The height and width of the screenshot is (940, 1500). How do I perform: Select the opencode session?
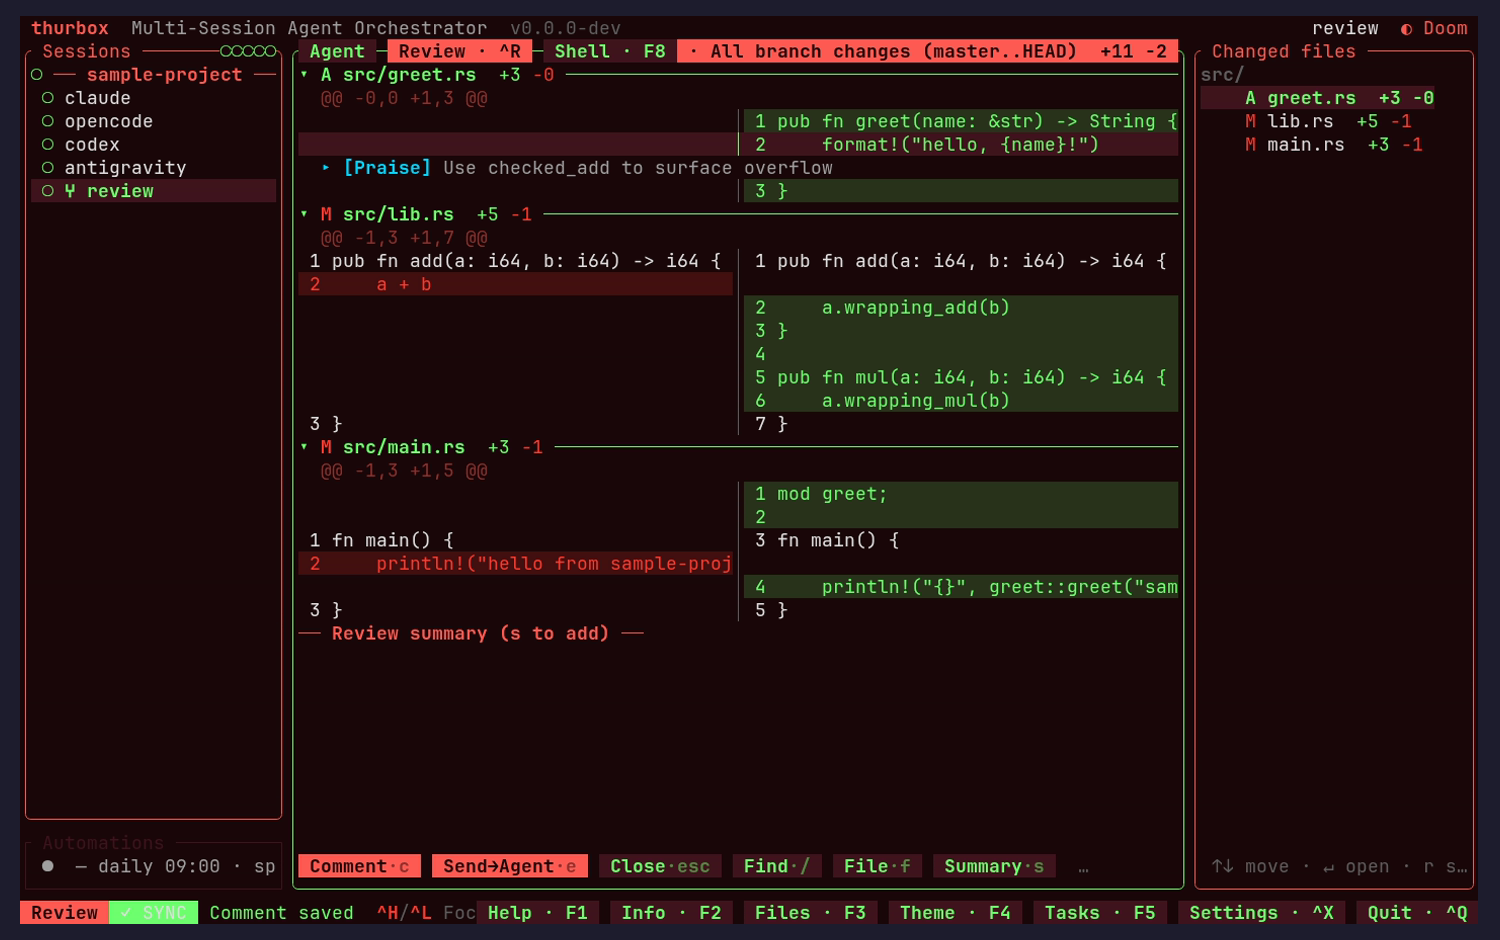tap(154, 121)
